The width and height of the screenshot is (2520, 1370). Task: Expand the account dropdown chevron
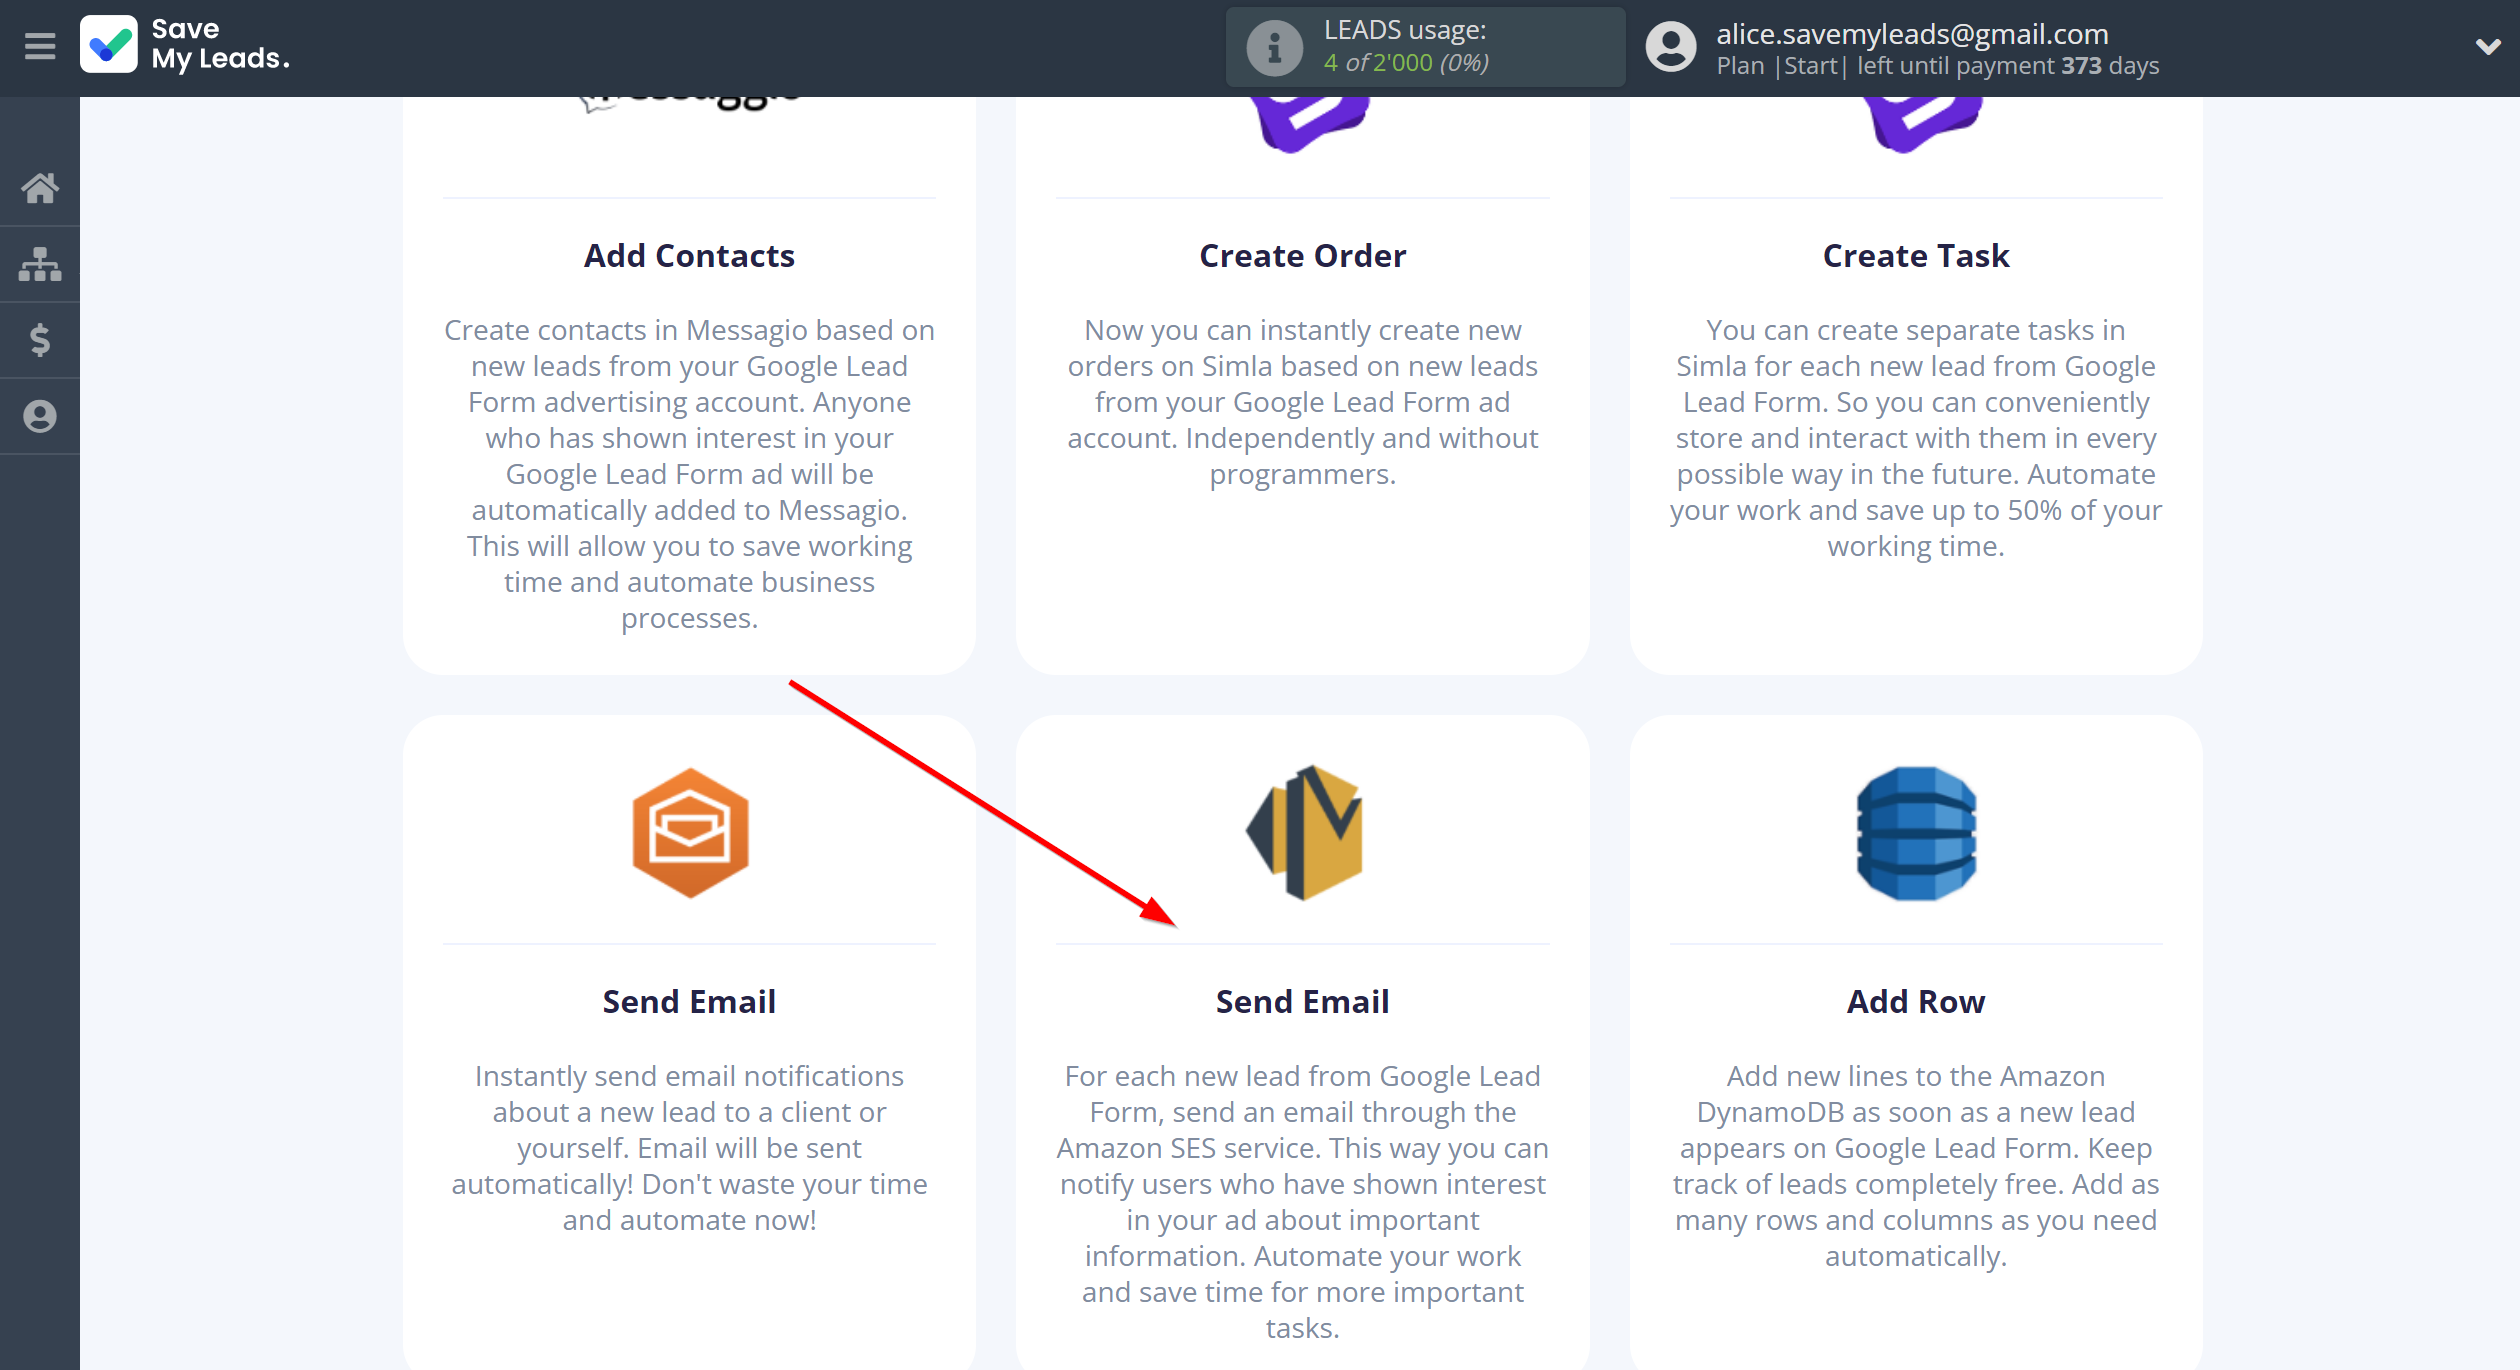point(2488,46)
